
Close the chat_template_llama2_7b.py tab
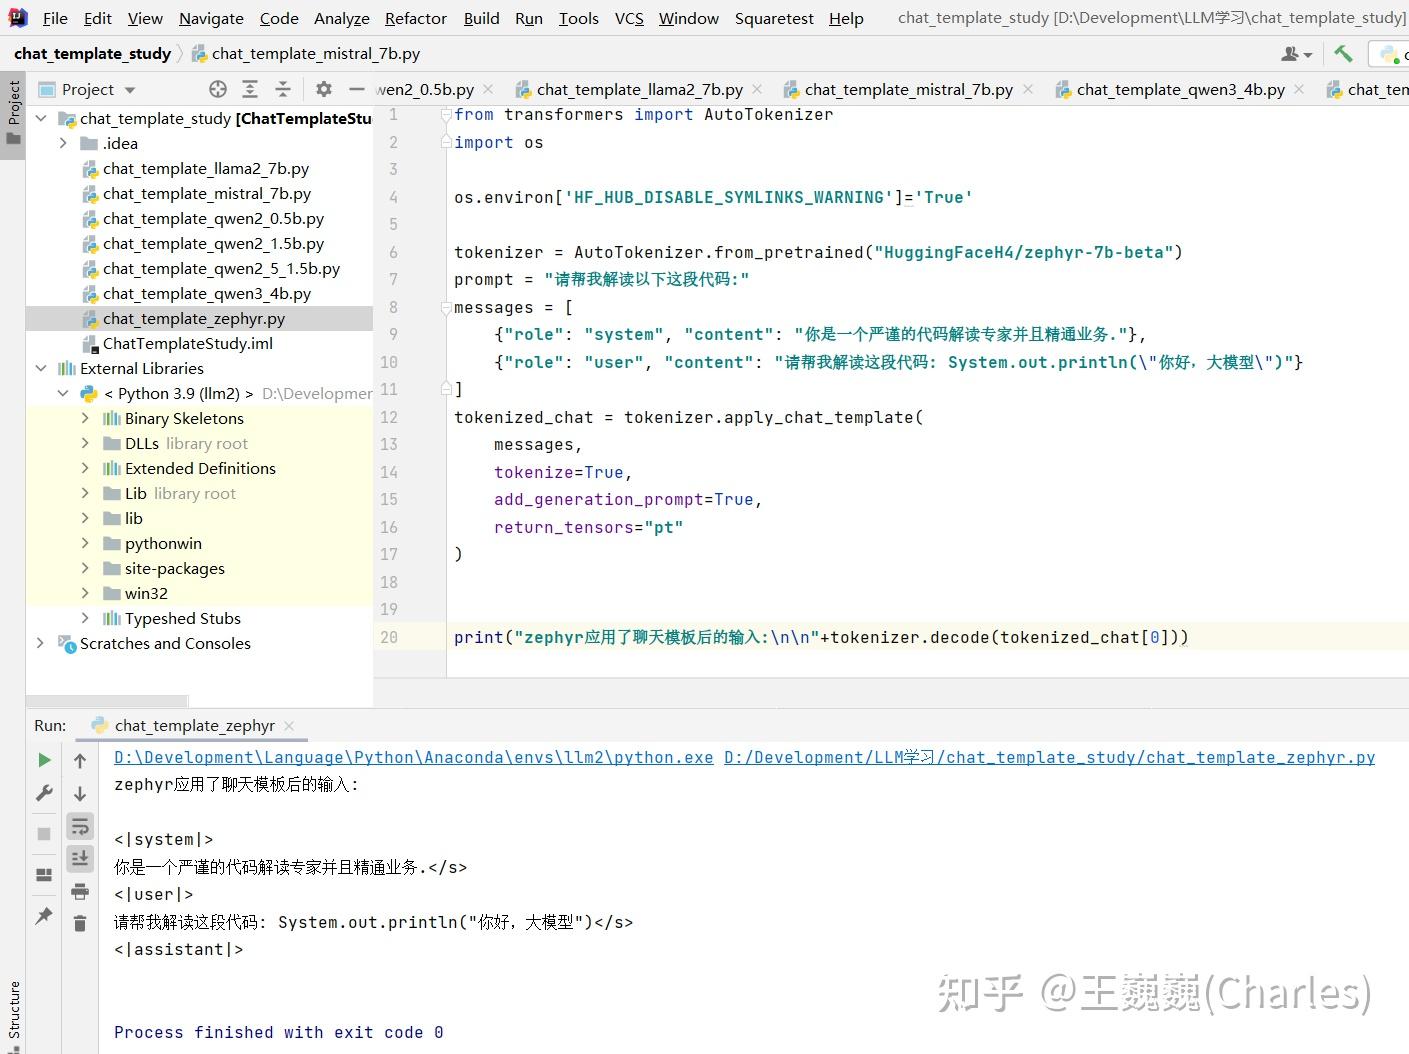point(757,89)
